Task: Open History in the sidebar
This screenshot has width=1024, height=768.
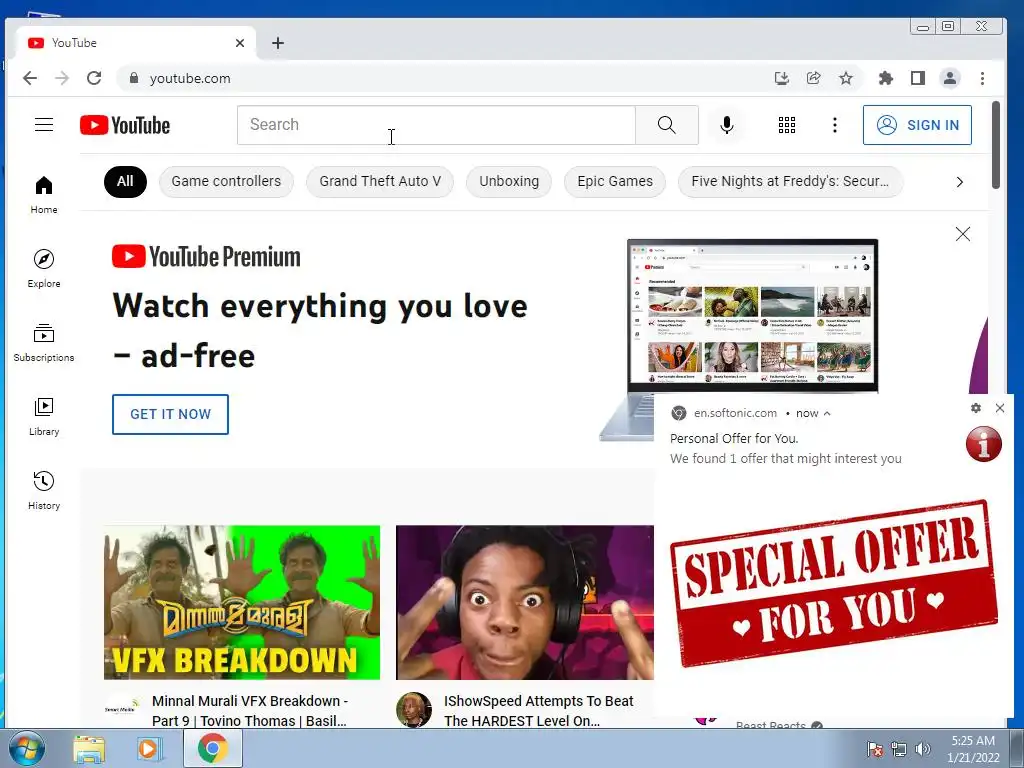Action: point(44,490)
